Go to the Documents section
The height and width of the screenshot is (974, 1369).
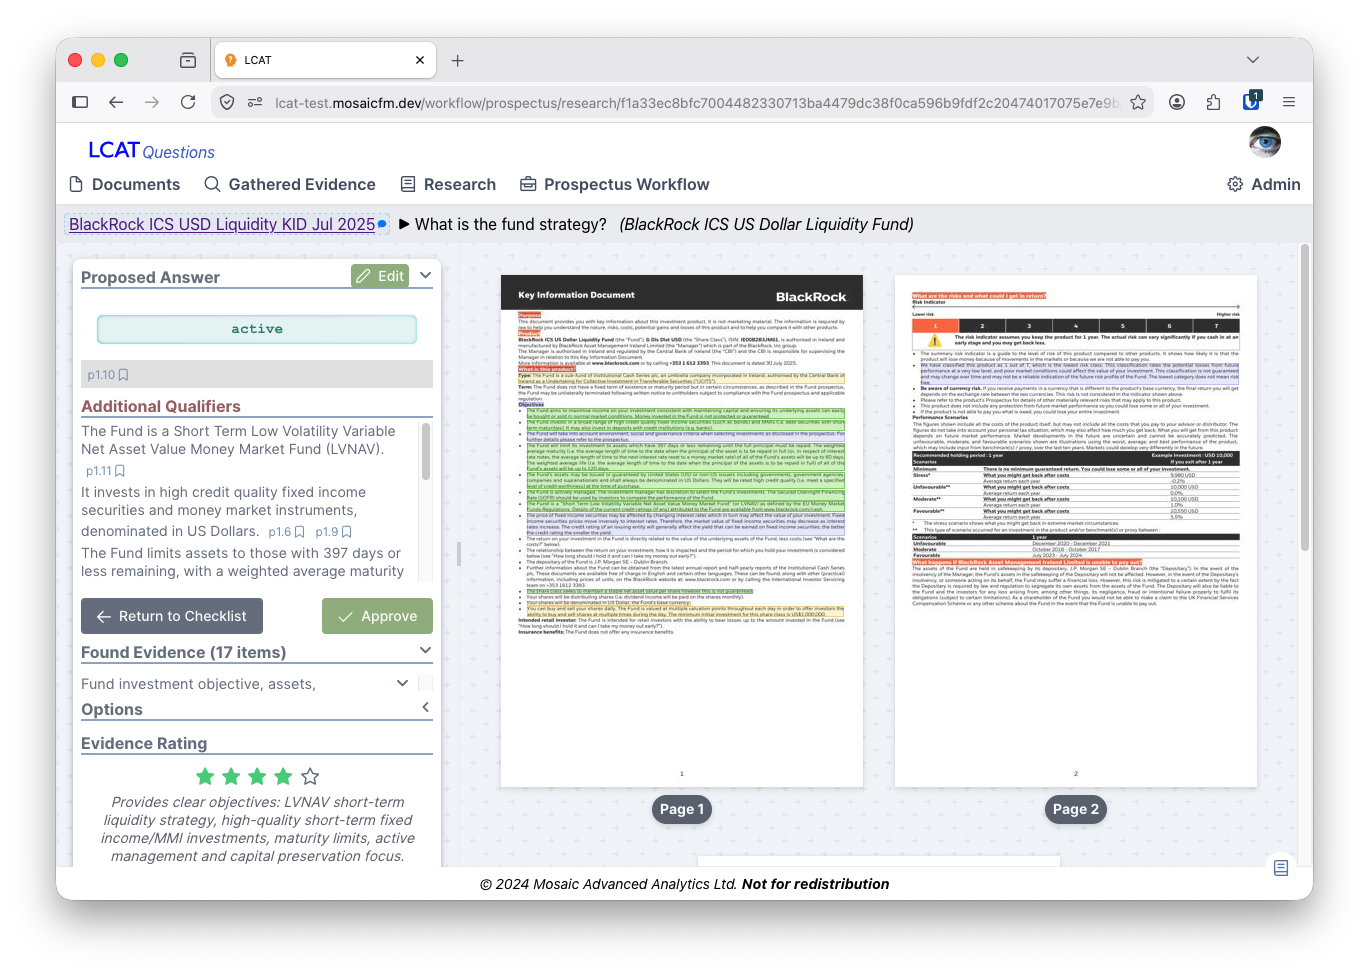[x=125, y=184]
